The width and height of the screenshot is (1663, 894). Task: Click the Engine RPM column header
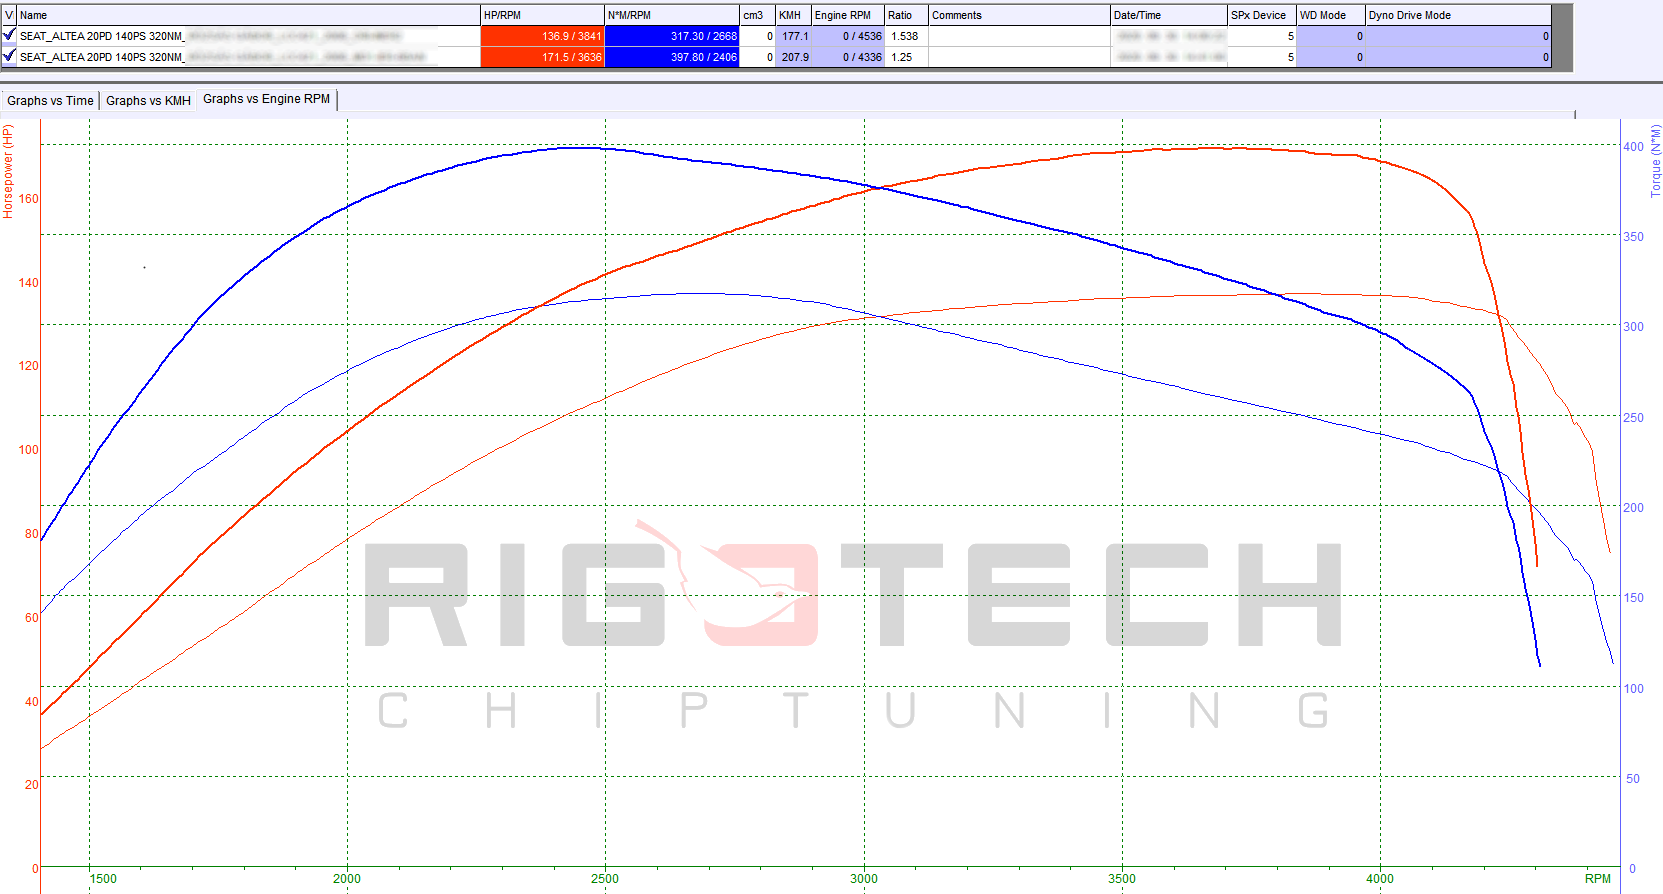point(848,15)
